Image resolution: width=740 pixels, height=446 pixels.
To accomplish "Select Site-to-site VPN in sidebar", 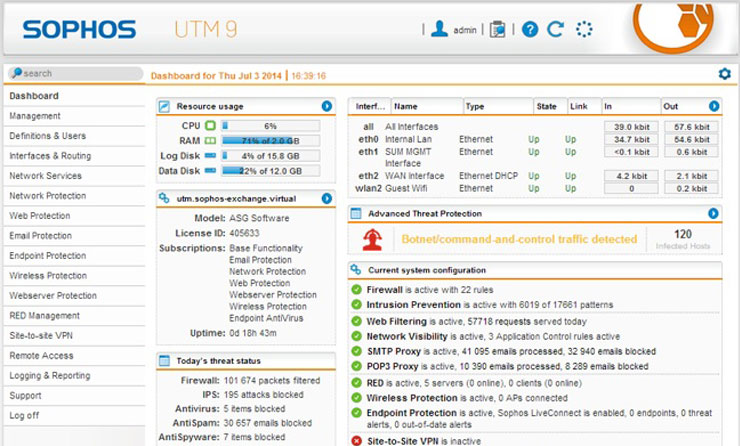I will 74,336.
